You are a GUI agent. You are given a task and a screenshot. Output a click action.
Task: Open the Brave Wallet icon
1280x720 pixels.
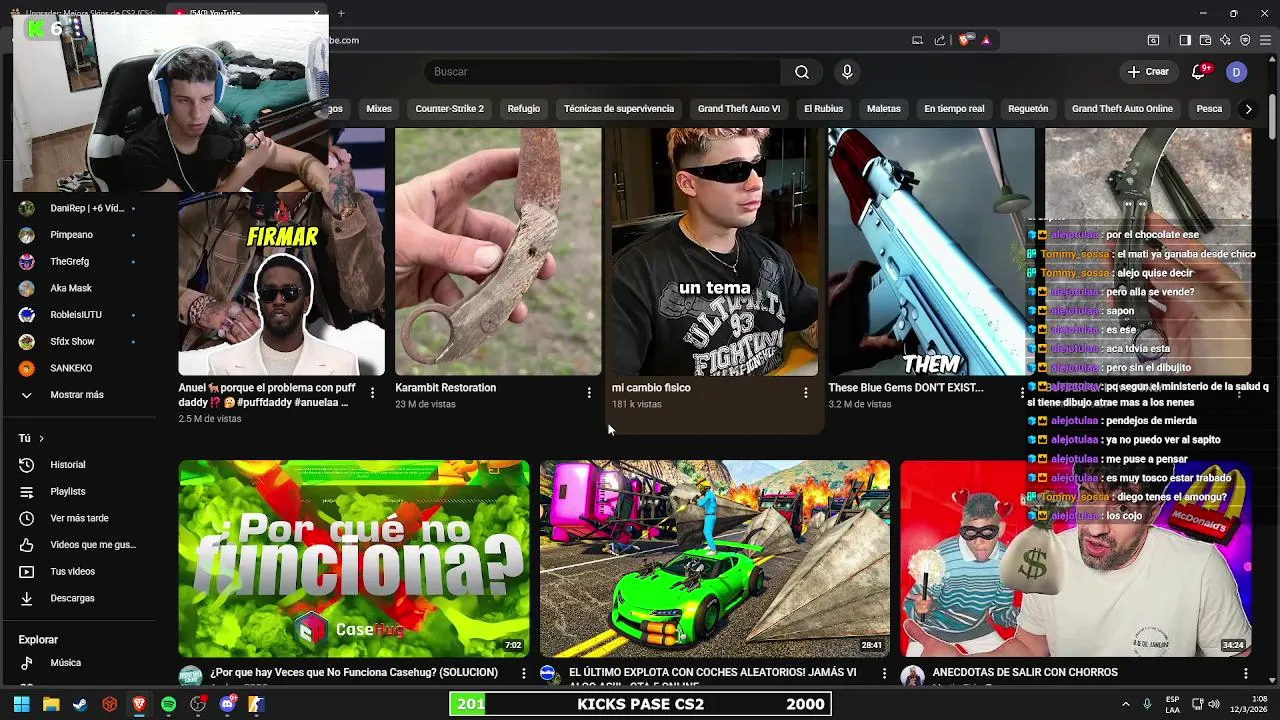[x=1205, y=40]
